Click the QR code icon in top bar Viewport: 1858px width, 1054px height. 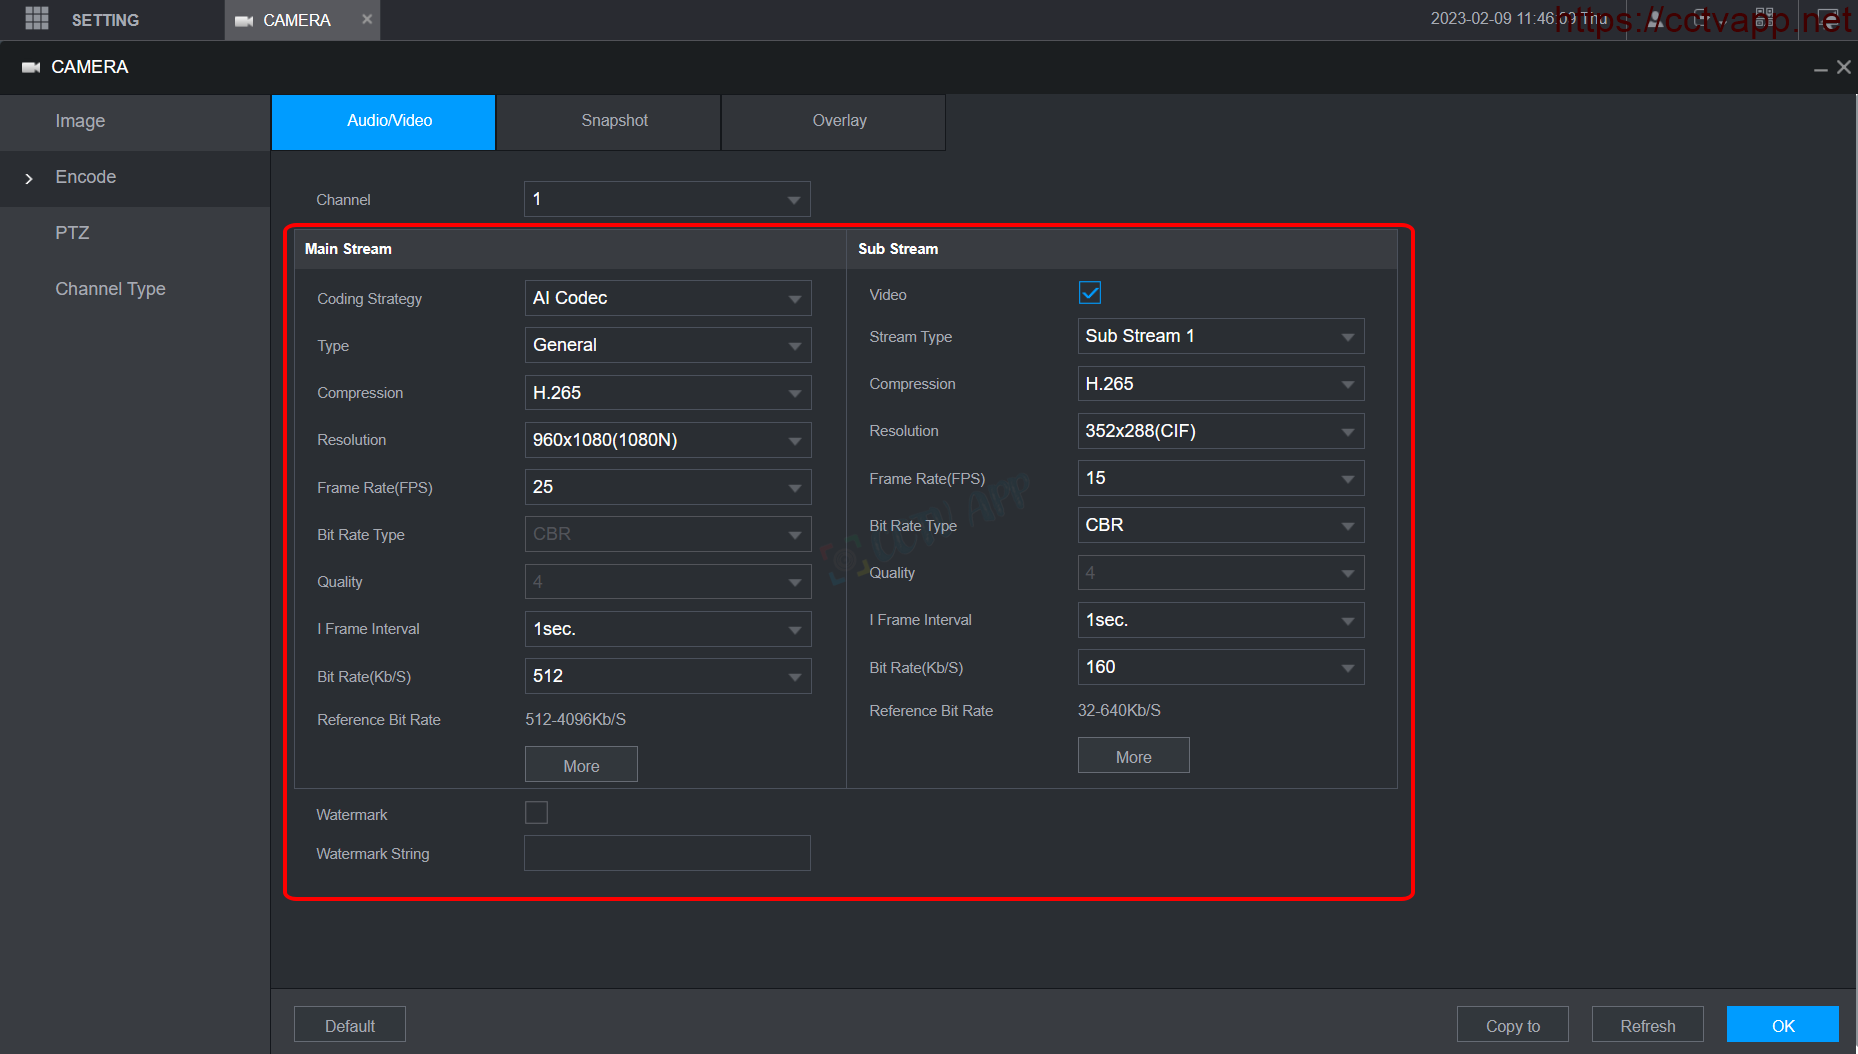1764,19
